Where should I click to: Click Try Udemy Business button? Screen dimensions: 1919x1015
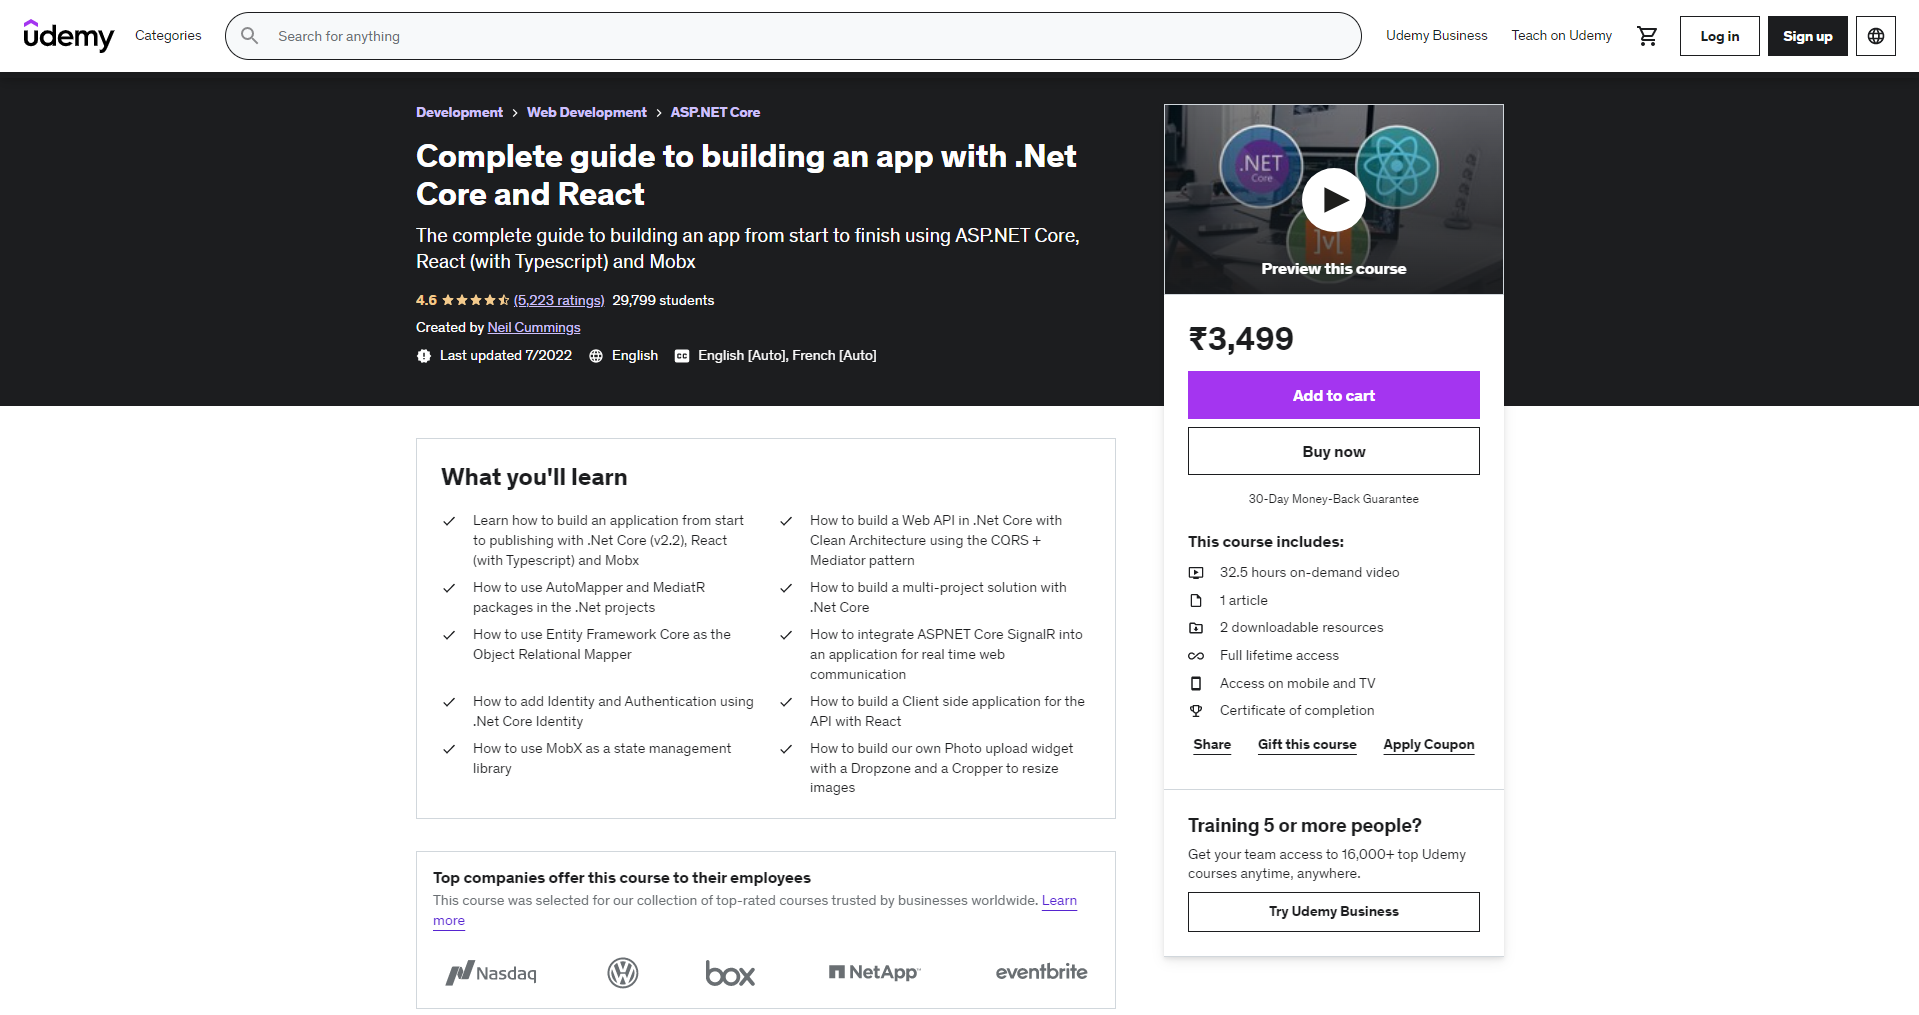[x=1333, y=912]
